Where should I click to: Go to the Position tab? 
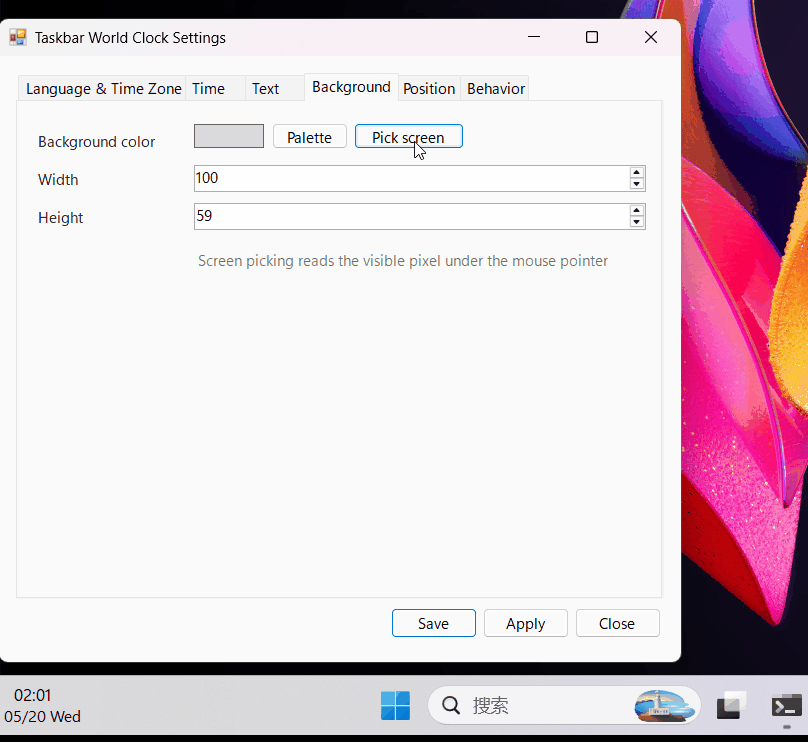pos(429,89)
